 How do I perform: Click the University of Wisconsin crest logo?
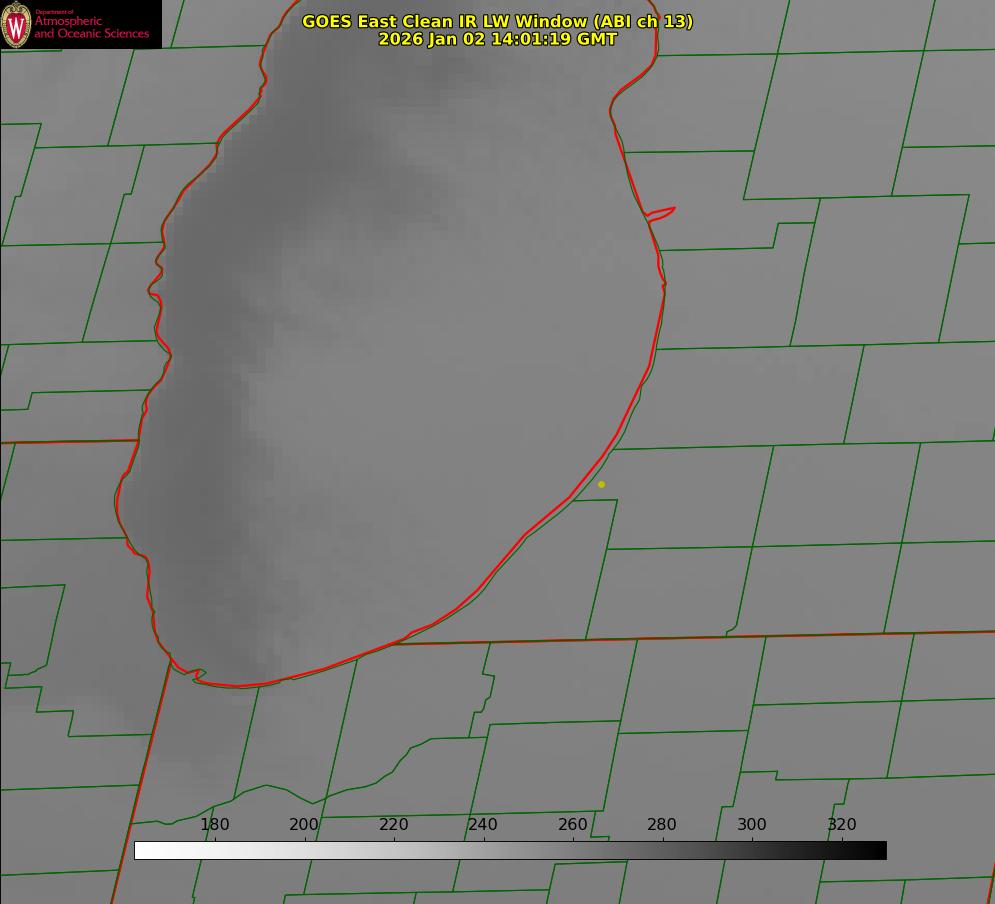17,24
